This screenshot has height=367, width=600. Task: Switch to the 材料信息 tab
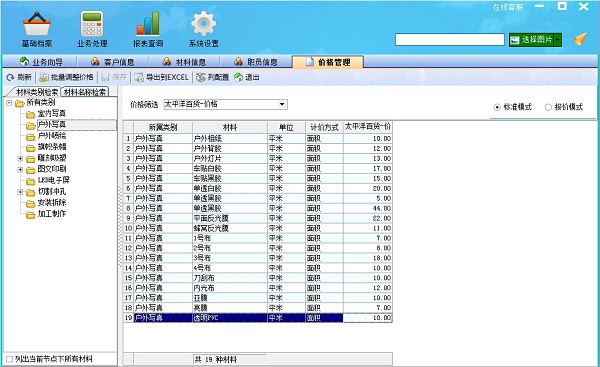[x=184, y=62]
